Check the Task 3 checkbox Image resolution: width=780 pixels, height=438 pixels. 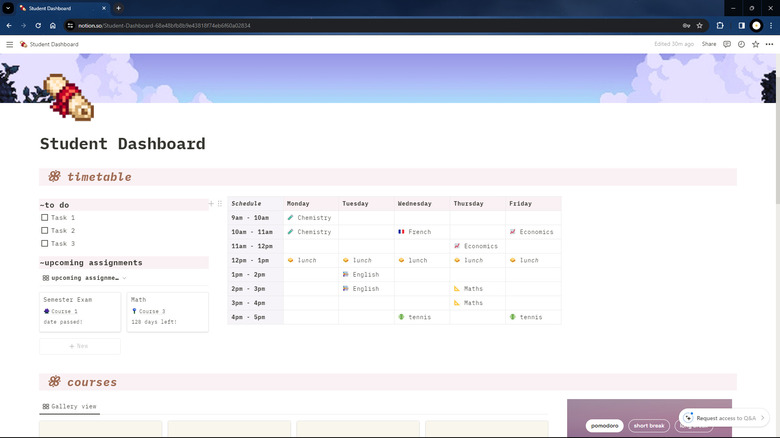point(45,243)
